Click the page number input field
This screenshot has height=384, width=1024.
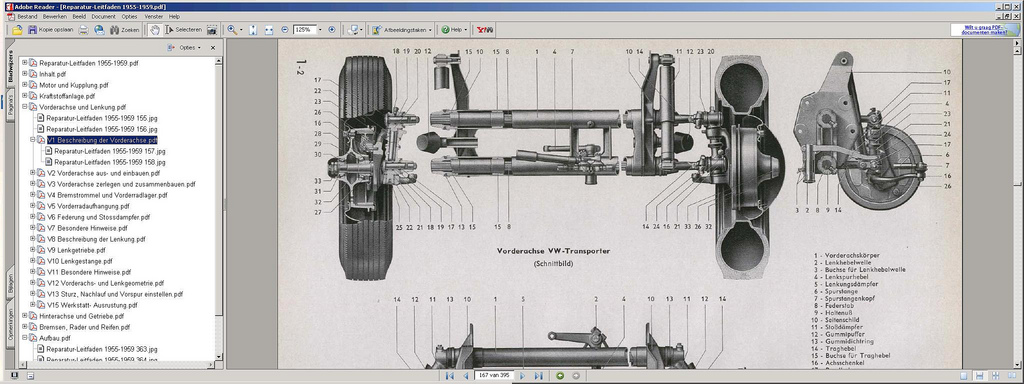pyautogui.click(x=495, y=376)
